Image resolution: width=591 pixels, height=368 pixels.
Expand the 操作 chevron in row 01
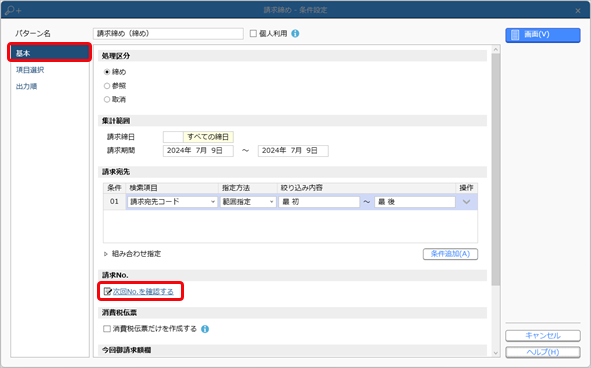tap(466, 202)
